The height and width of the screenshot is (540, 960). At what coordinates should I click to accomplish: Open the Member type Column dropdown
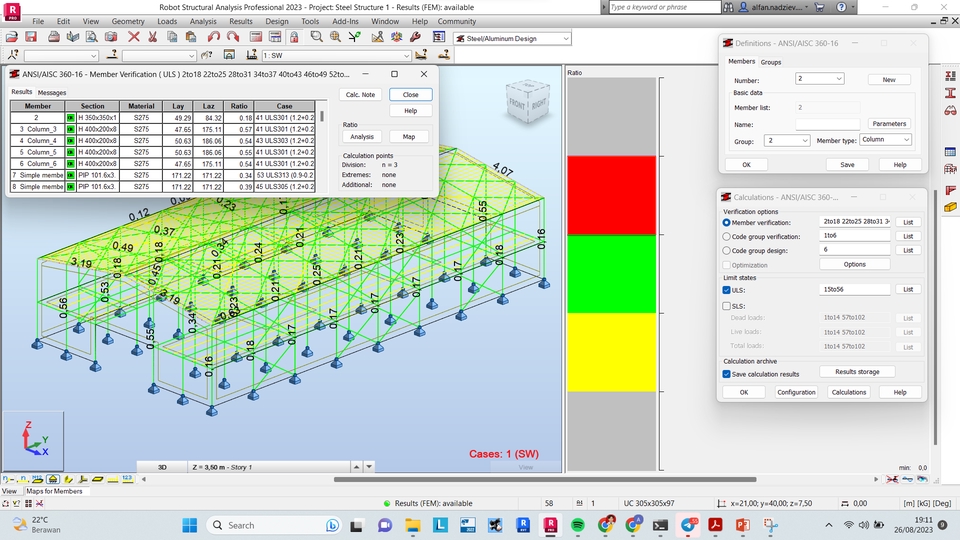point(906,140)
